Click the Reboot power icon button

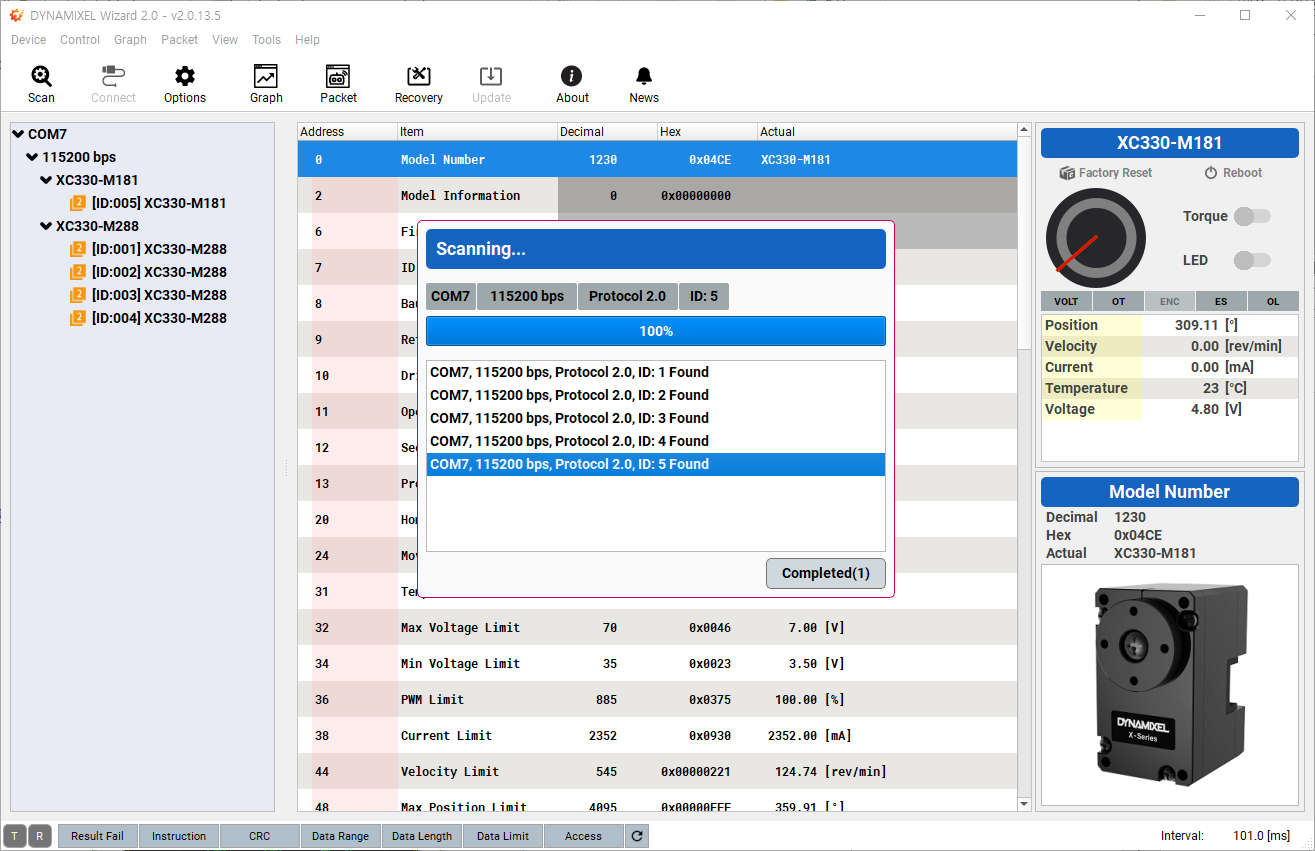[x=1233, y=173]
